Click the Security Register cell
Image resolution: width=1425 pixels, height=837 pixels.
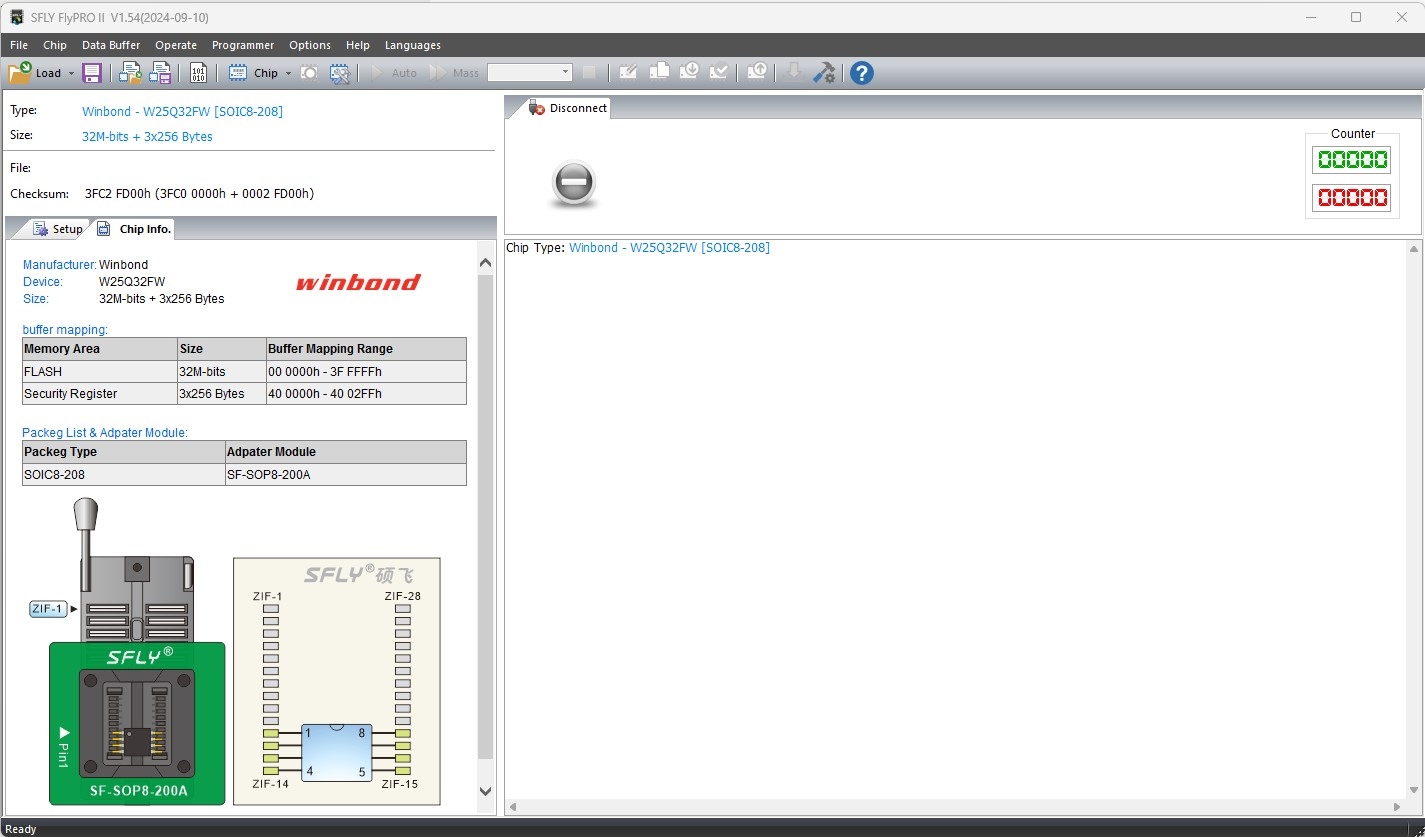pyautogui.click(x=99, y=393)
